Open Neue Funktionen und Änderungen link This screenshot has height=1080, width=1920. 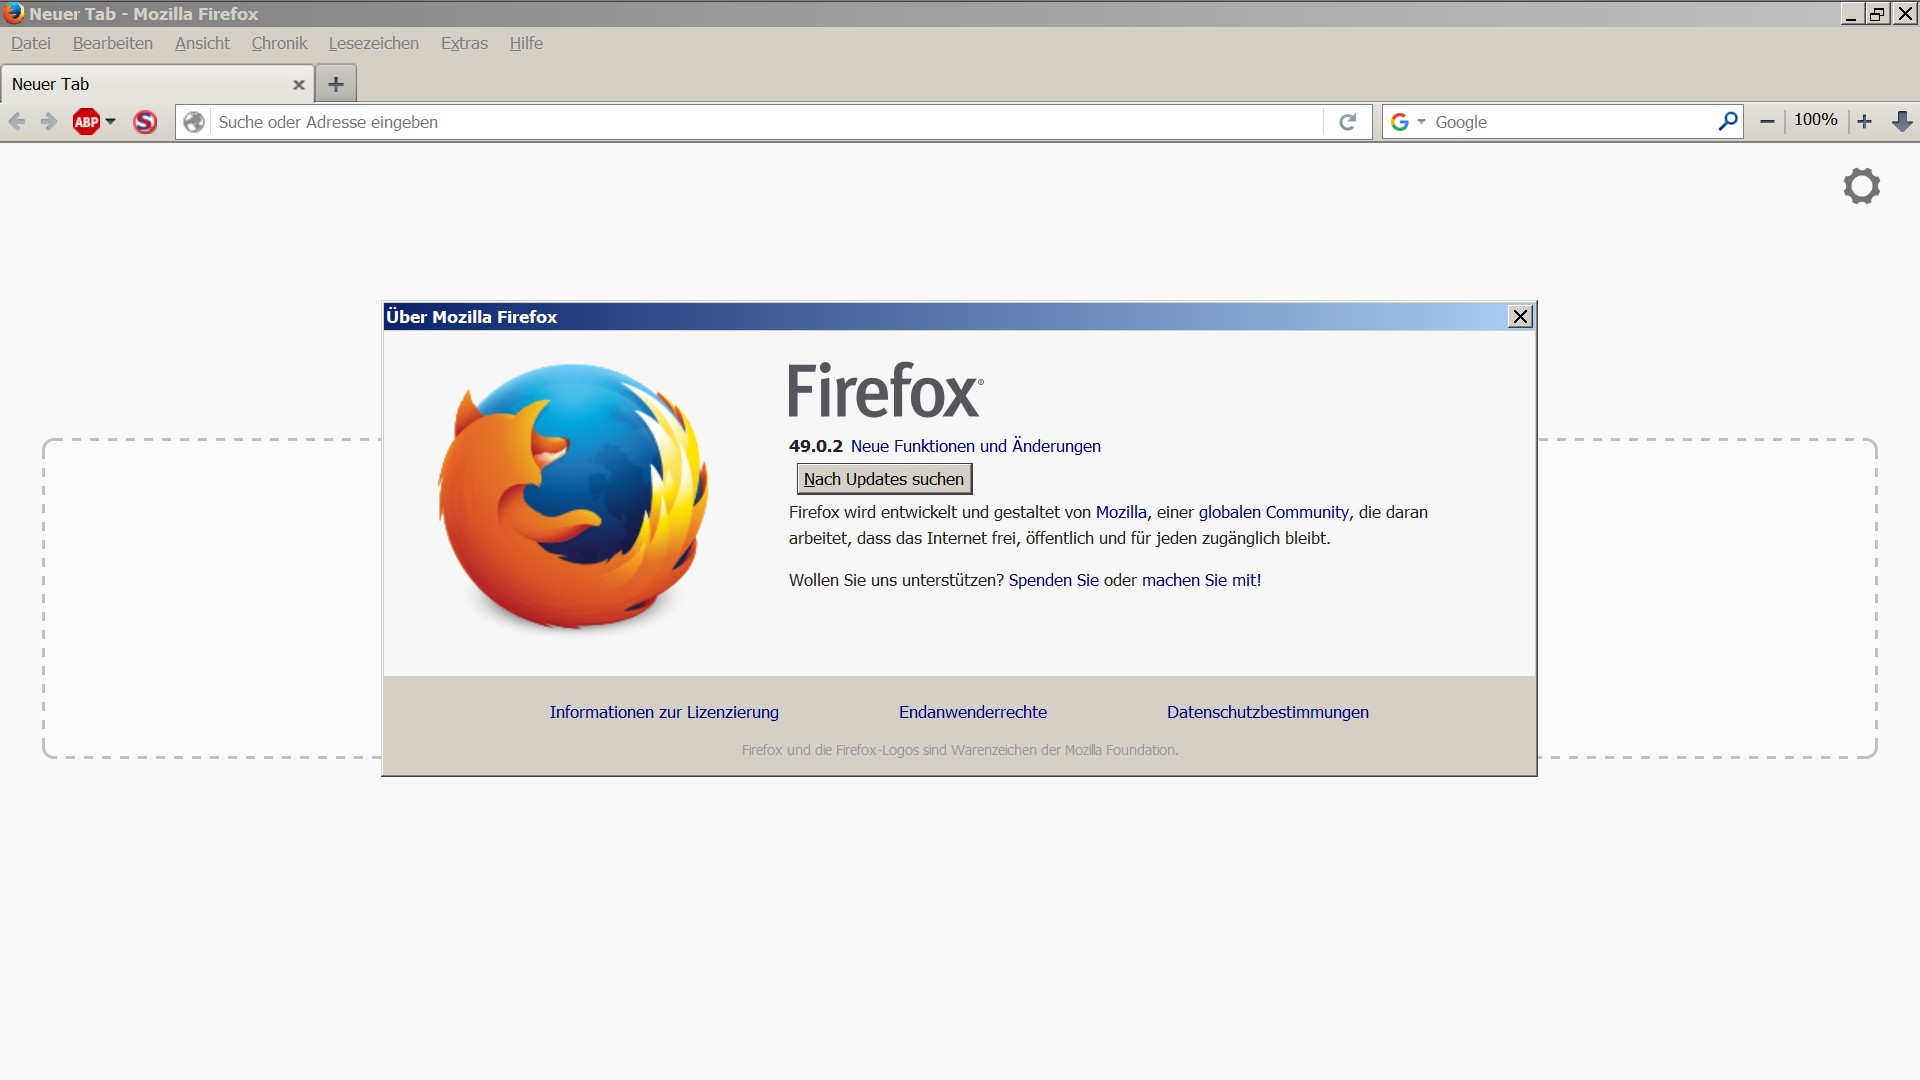pos(975,446)
